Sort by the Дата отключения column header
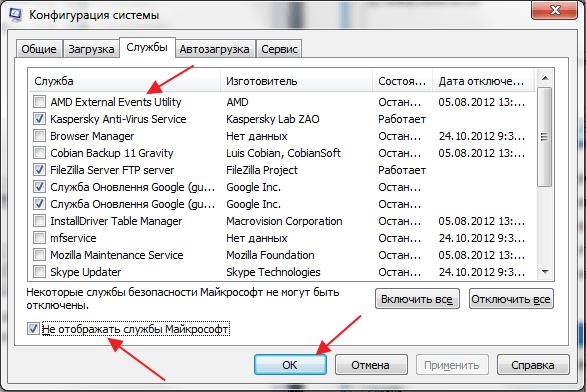This screenshot has width=586, height=392. pos(484,81)
